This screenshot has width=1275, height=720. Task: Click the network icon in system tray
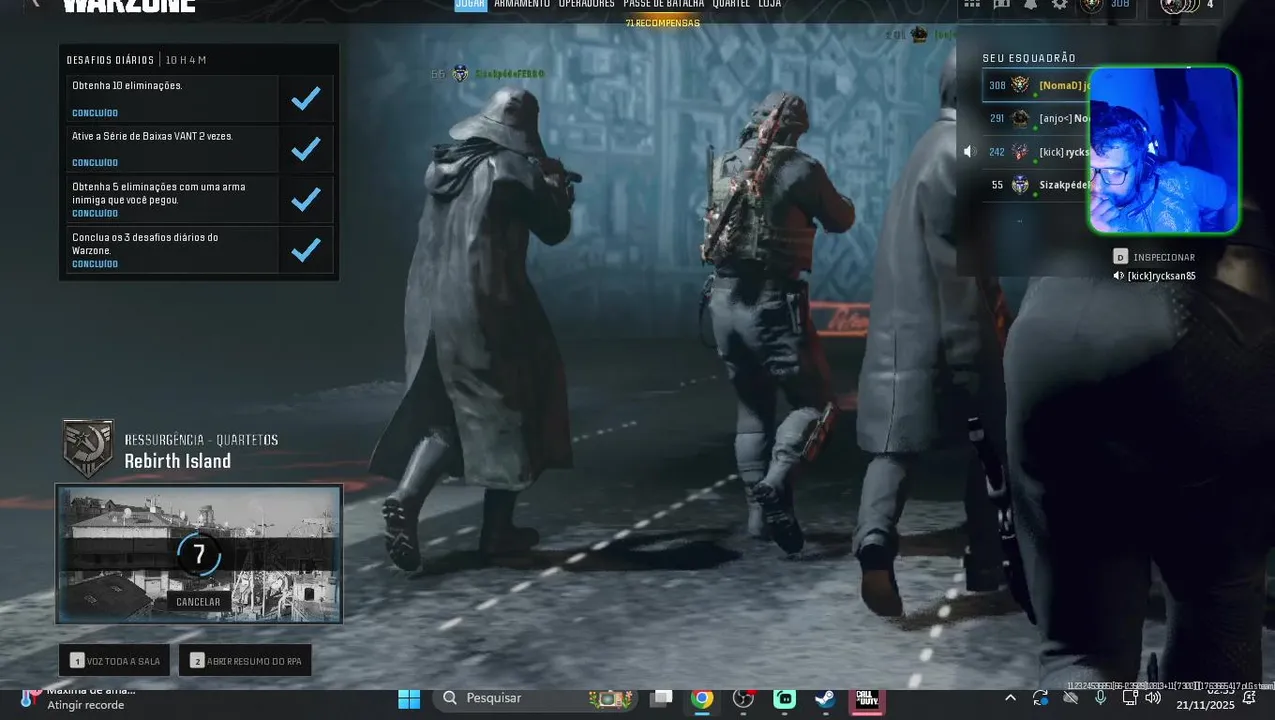1129,698
